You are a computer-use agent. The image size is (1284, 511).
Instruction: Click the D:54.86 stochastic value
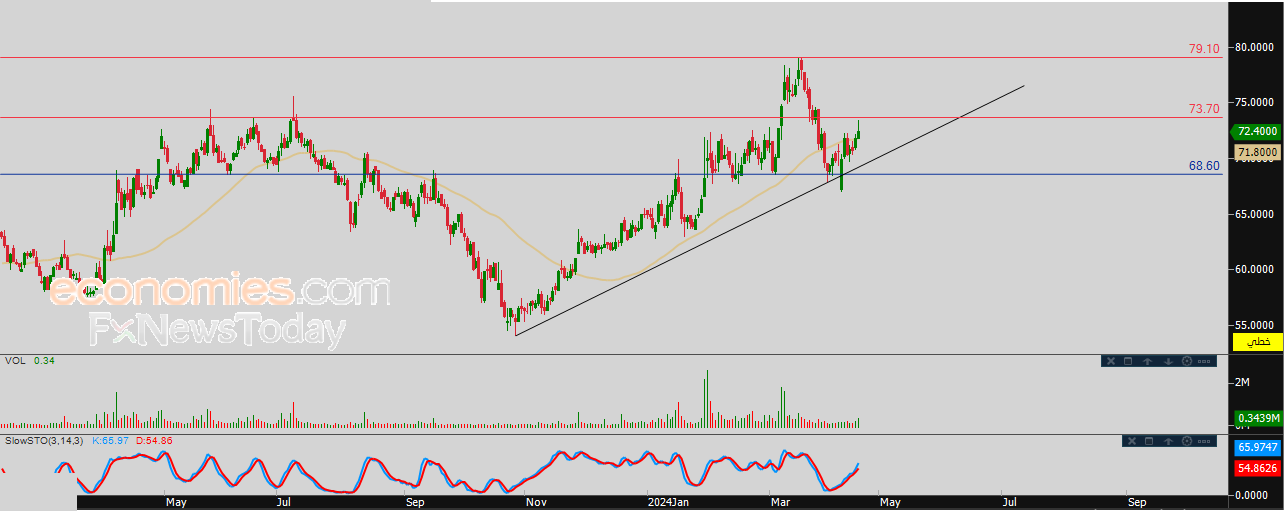tap(154, 441)
